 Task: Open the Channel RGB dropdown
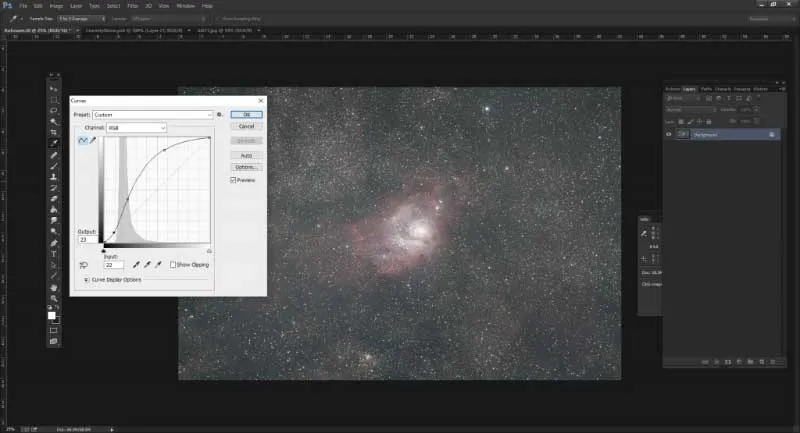click(137, 128)
